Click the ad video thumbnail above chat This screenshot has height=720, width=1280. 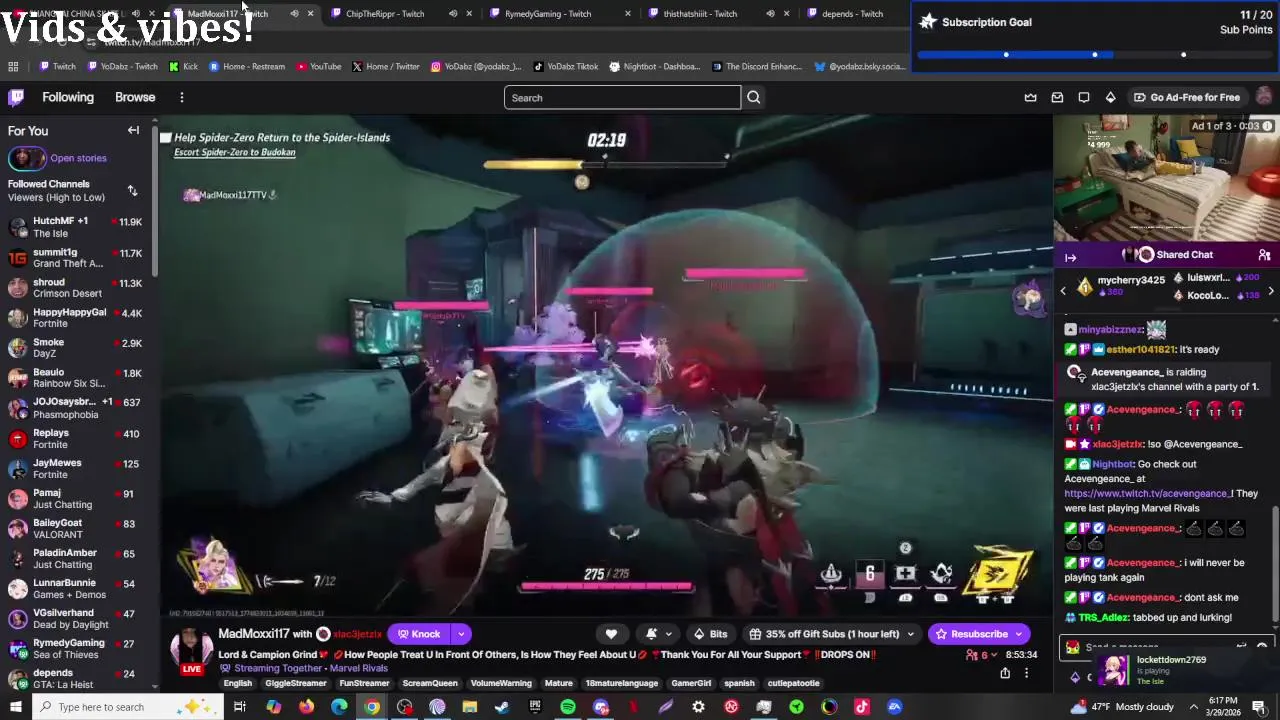1166,178
